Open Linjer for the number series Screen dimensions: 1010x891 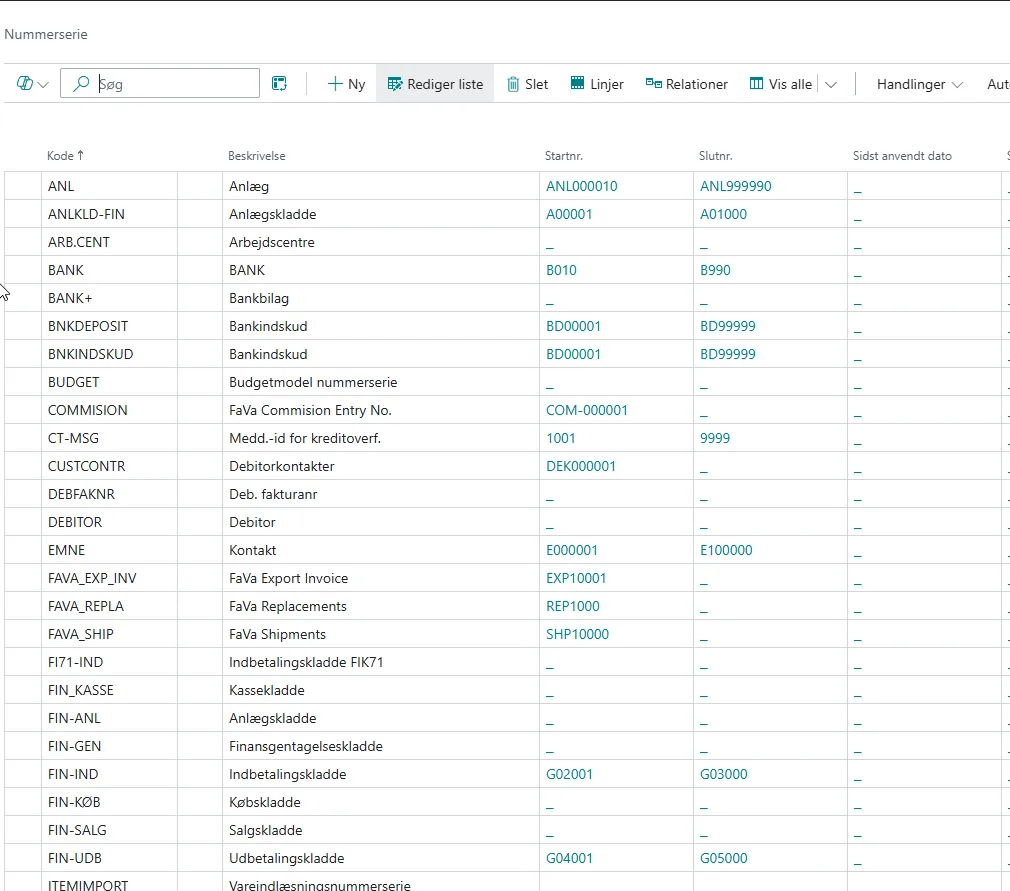click(x=597, y=84)
